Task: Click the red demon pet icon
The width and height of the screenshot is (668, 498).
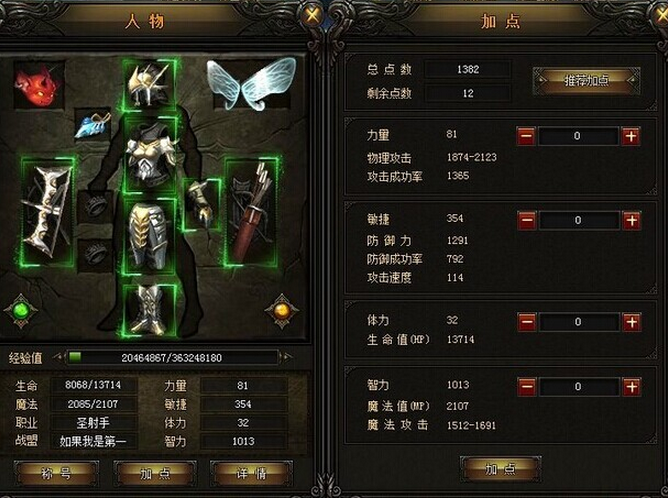Action: [39, 85]
